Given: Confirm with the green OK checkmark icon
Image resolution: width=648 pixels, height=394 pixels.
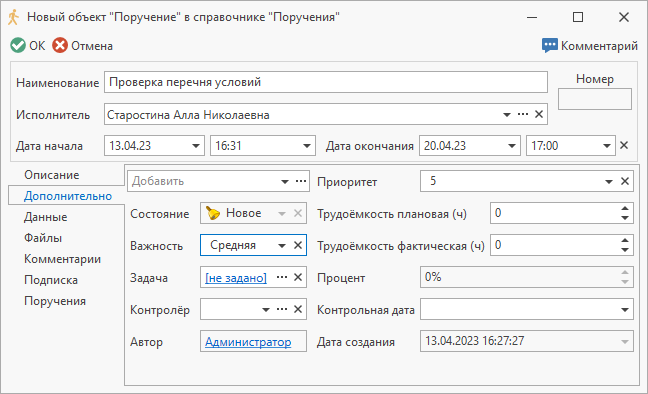Looking at the screenshot, I should [18, 45].
